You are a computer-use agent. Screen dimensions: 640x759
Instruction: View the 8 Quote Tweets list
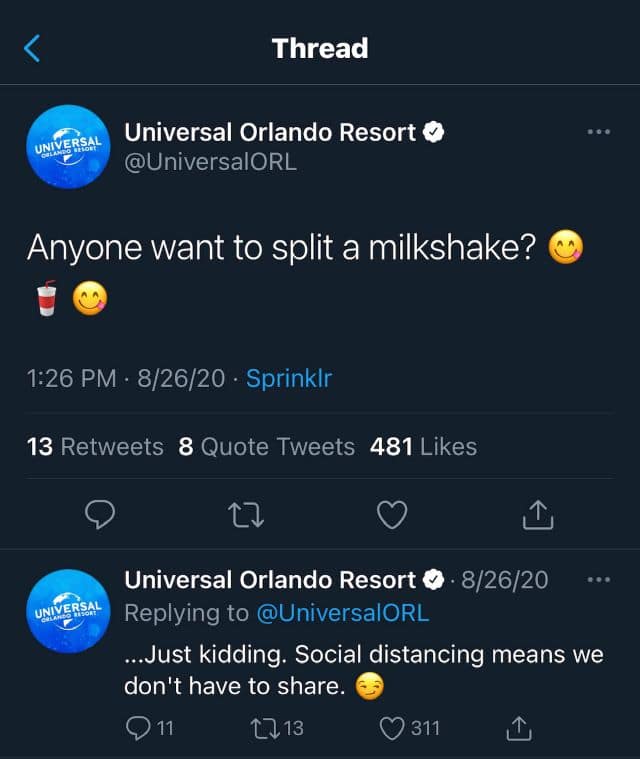267,446
